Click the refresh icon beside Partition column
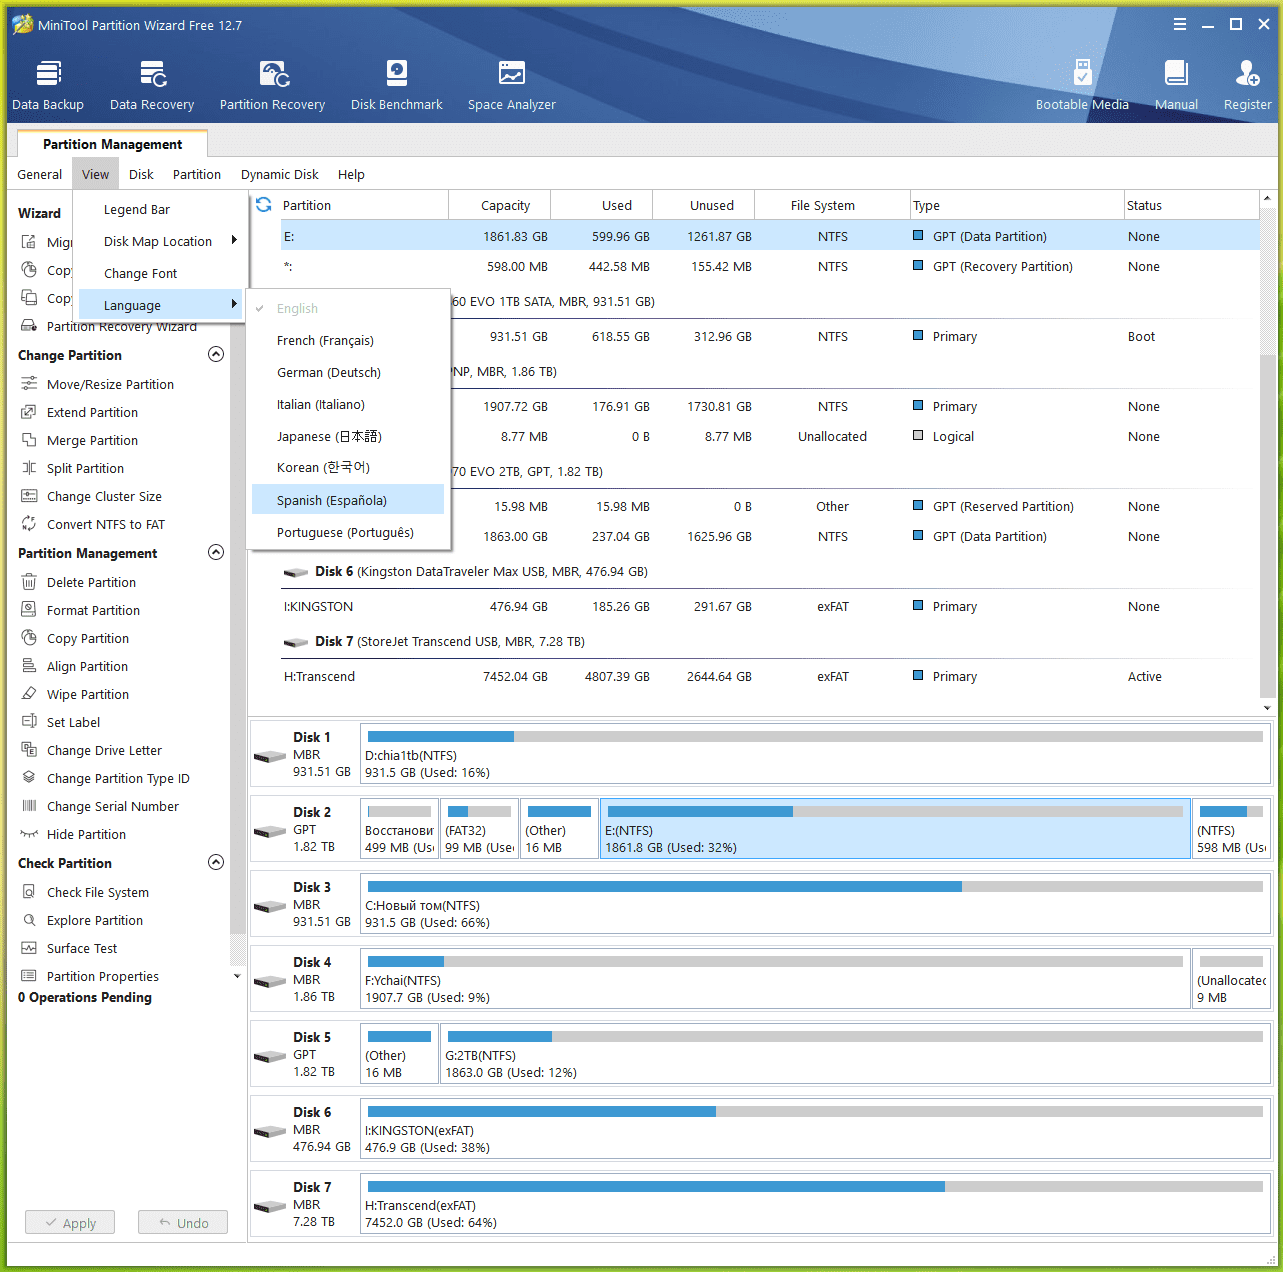Screen dimensions: 1283x1272 pos(264,205)
